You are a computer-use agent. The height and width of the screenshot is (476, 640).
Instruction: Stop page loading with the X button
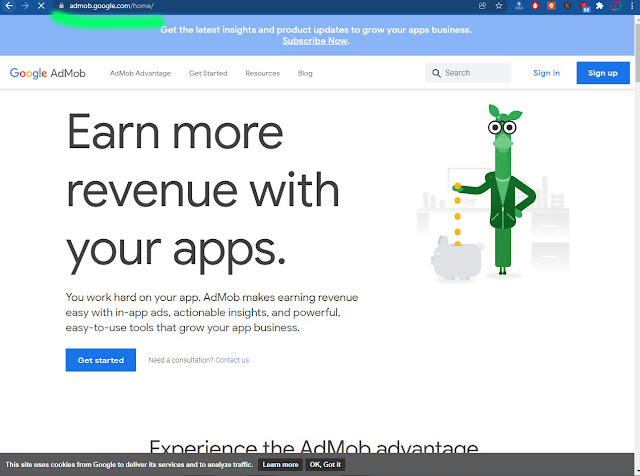(41, 6)
